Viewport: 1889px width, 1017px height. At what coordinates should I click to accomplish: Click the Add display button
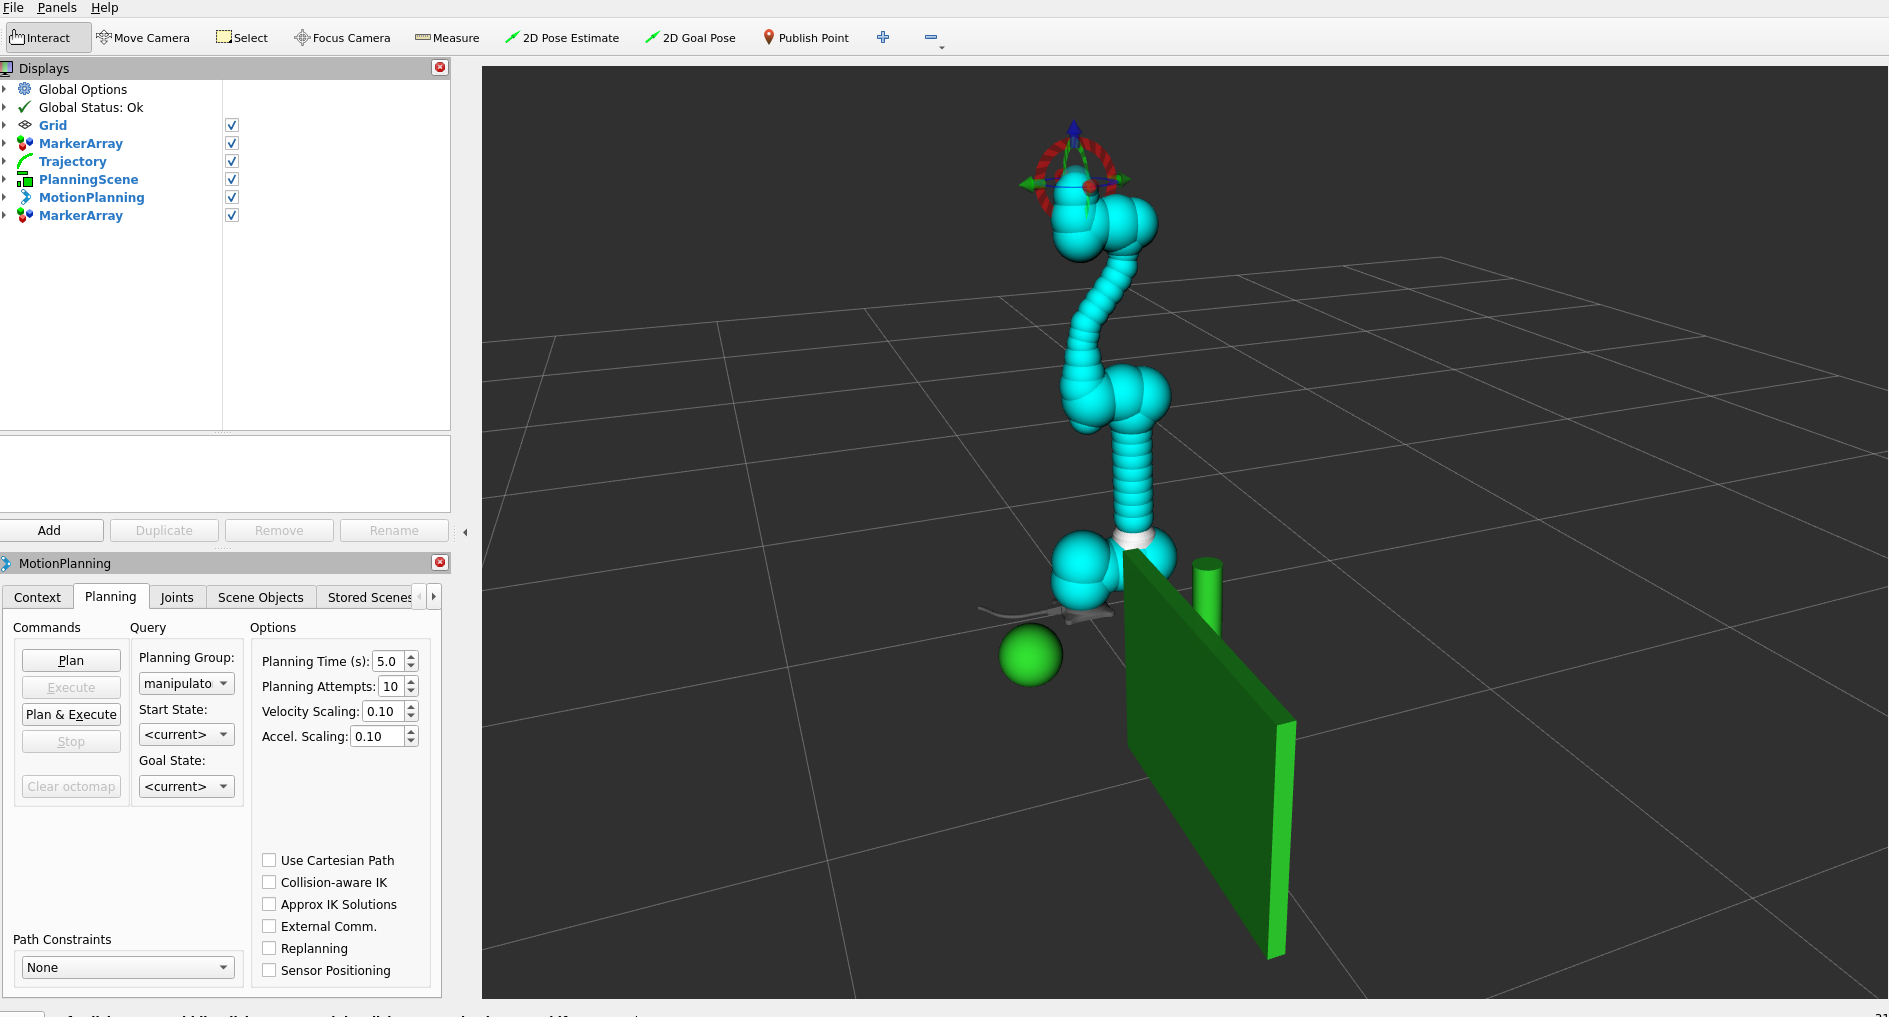(50, 531)
